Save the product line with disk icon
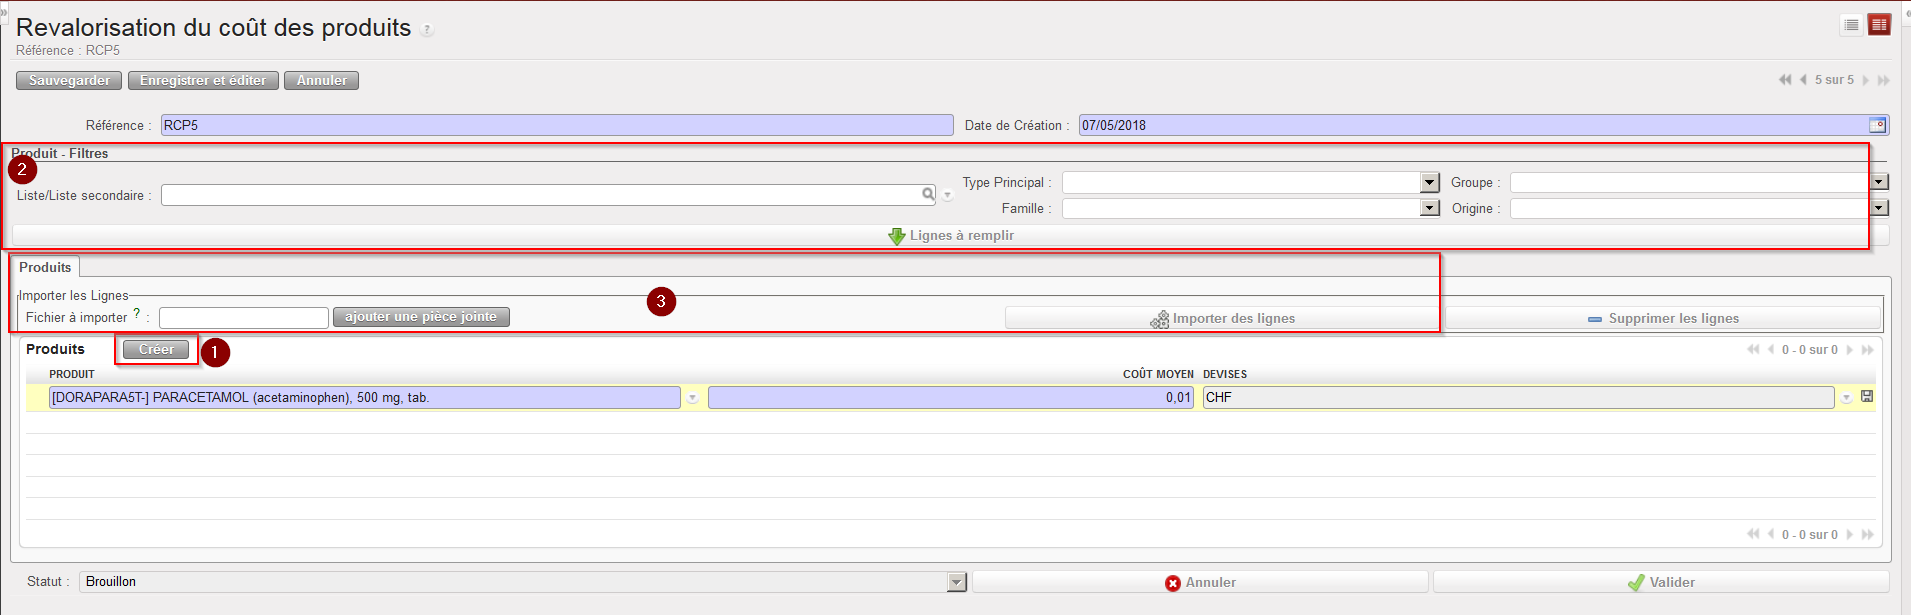The image size is (1911, 615). [x=1866, y=397]
